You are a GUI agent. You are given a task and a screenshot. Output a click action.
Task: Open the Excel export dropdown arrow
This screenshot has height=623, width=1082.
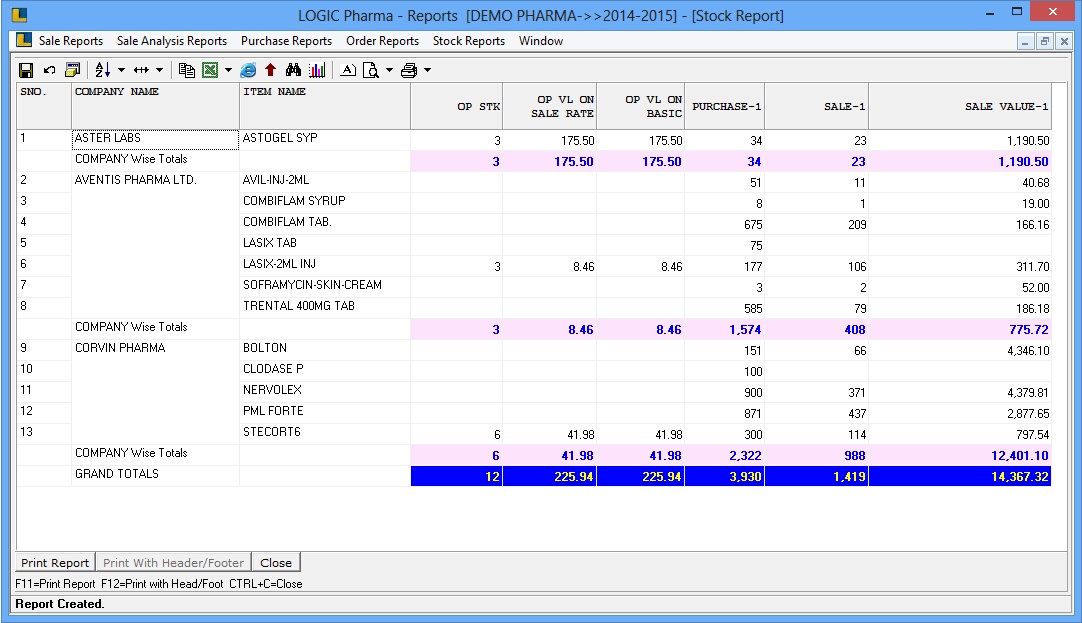click(228, 70)
